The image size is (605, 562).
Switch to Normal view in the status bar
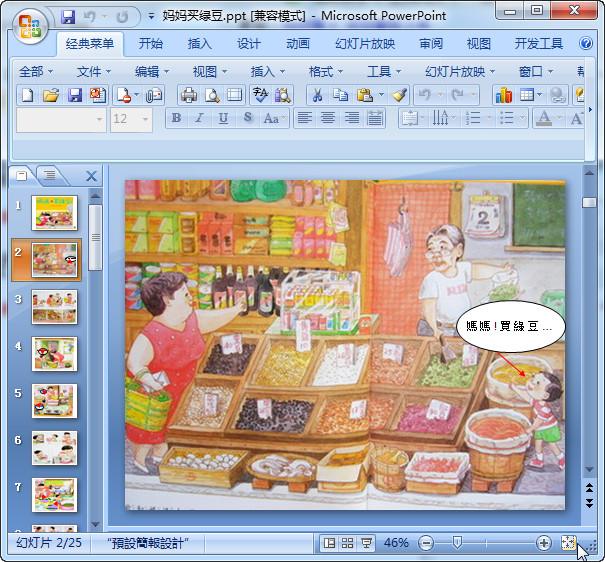click(x=330, y=543)
